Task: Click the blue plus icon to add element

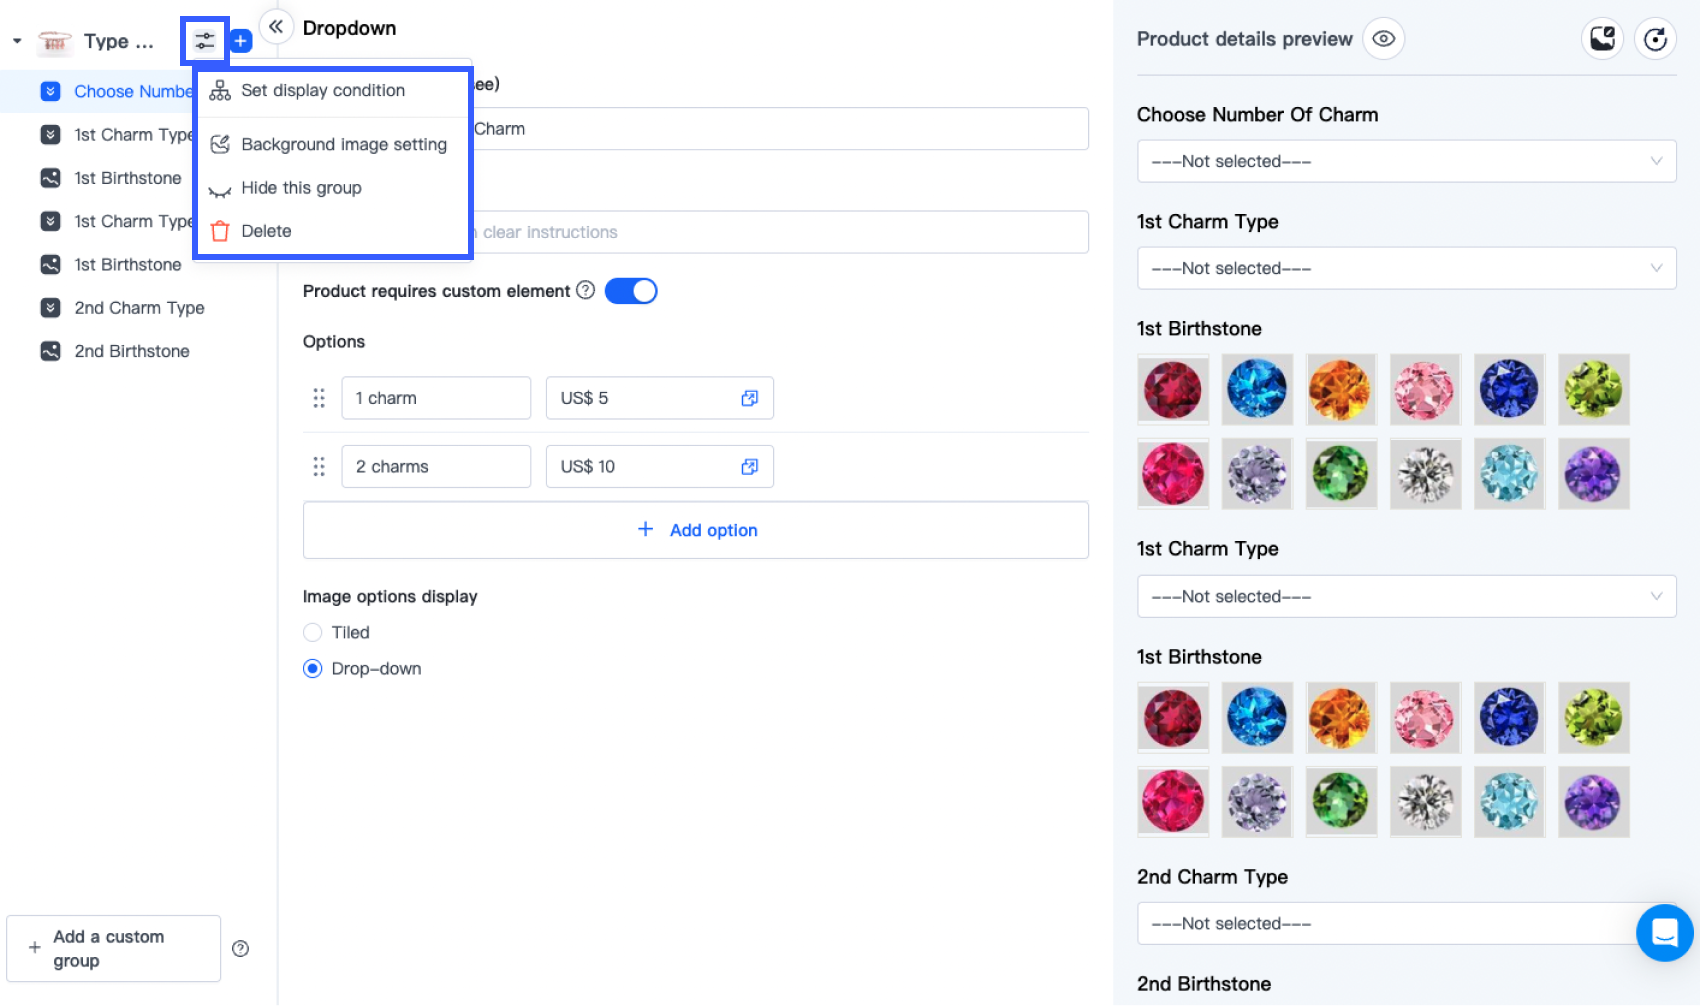Action: pyautogui.click(x=240, y=40)
